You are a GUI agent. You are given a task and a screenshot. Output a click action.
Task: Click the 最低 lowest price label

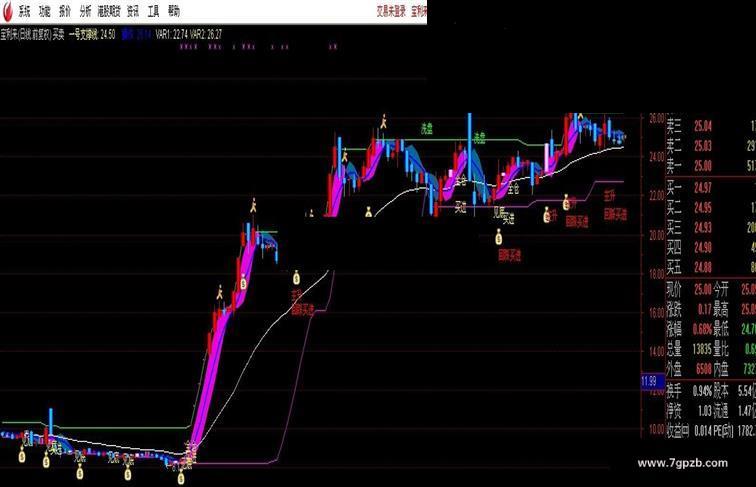pyautogui.click(x=721, y=329)
